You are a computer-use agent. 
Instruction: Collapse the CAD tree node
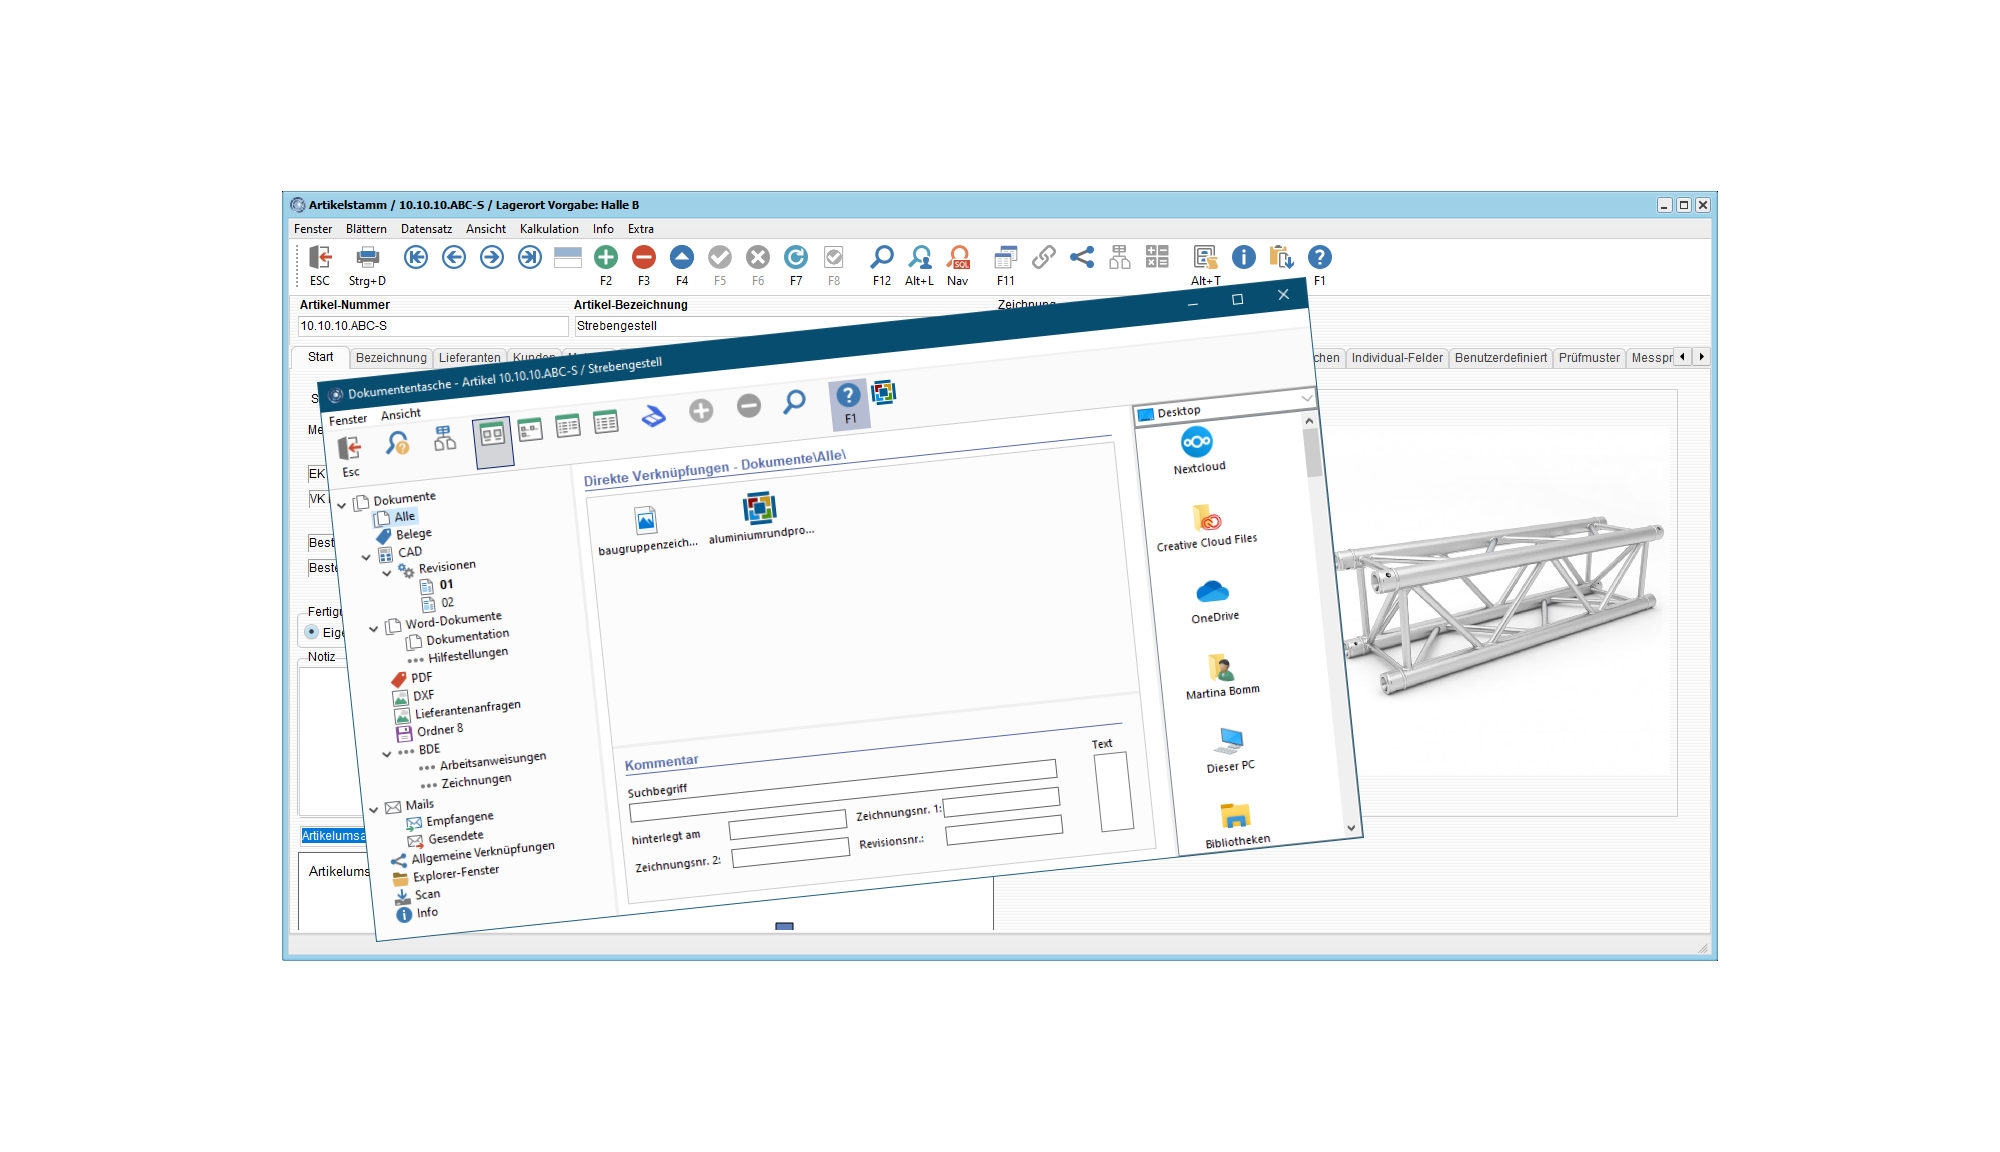tap(366, 557)
